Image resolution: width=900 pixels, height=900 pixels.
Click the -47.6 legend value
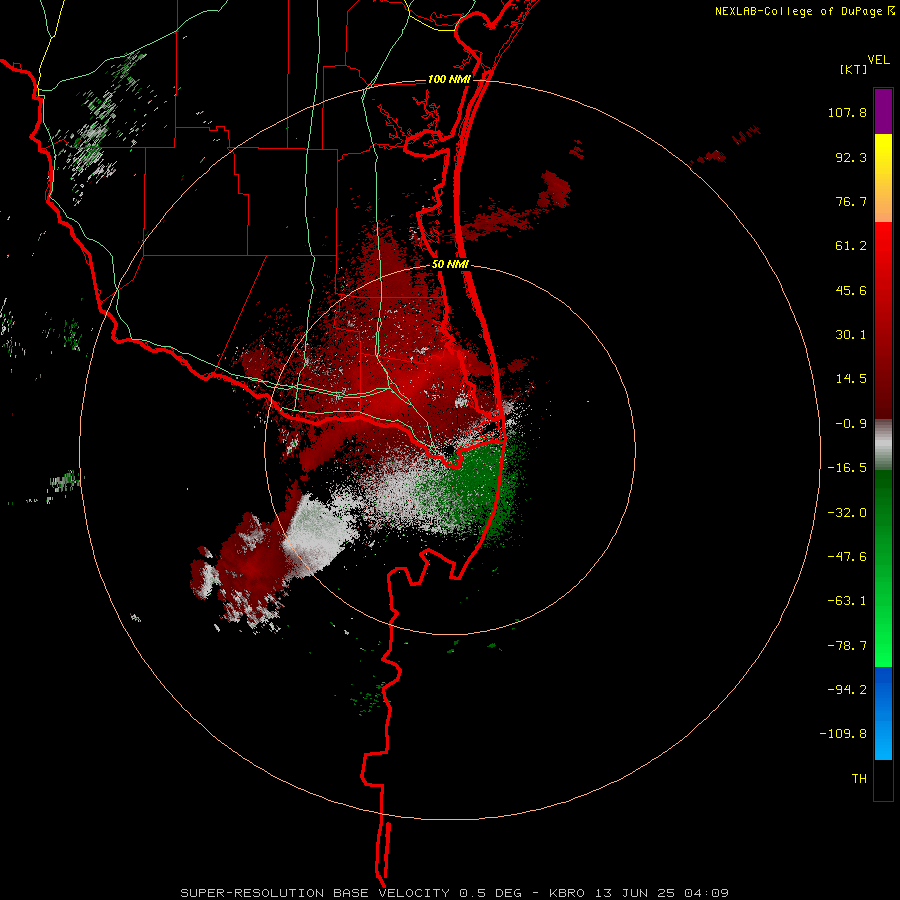point(847,557)
